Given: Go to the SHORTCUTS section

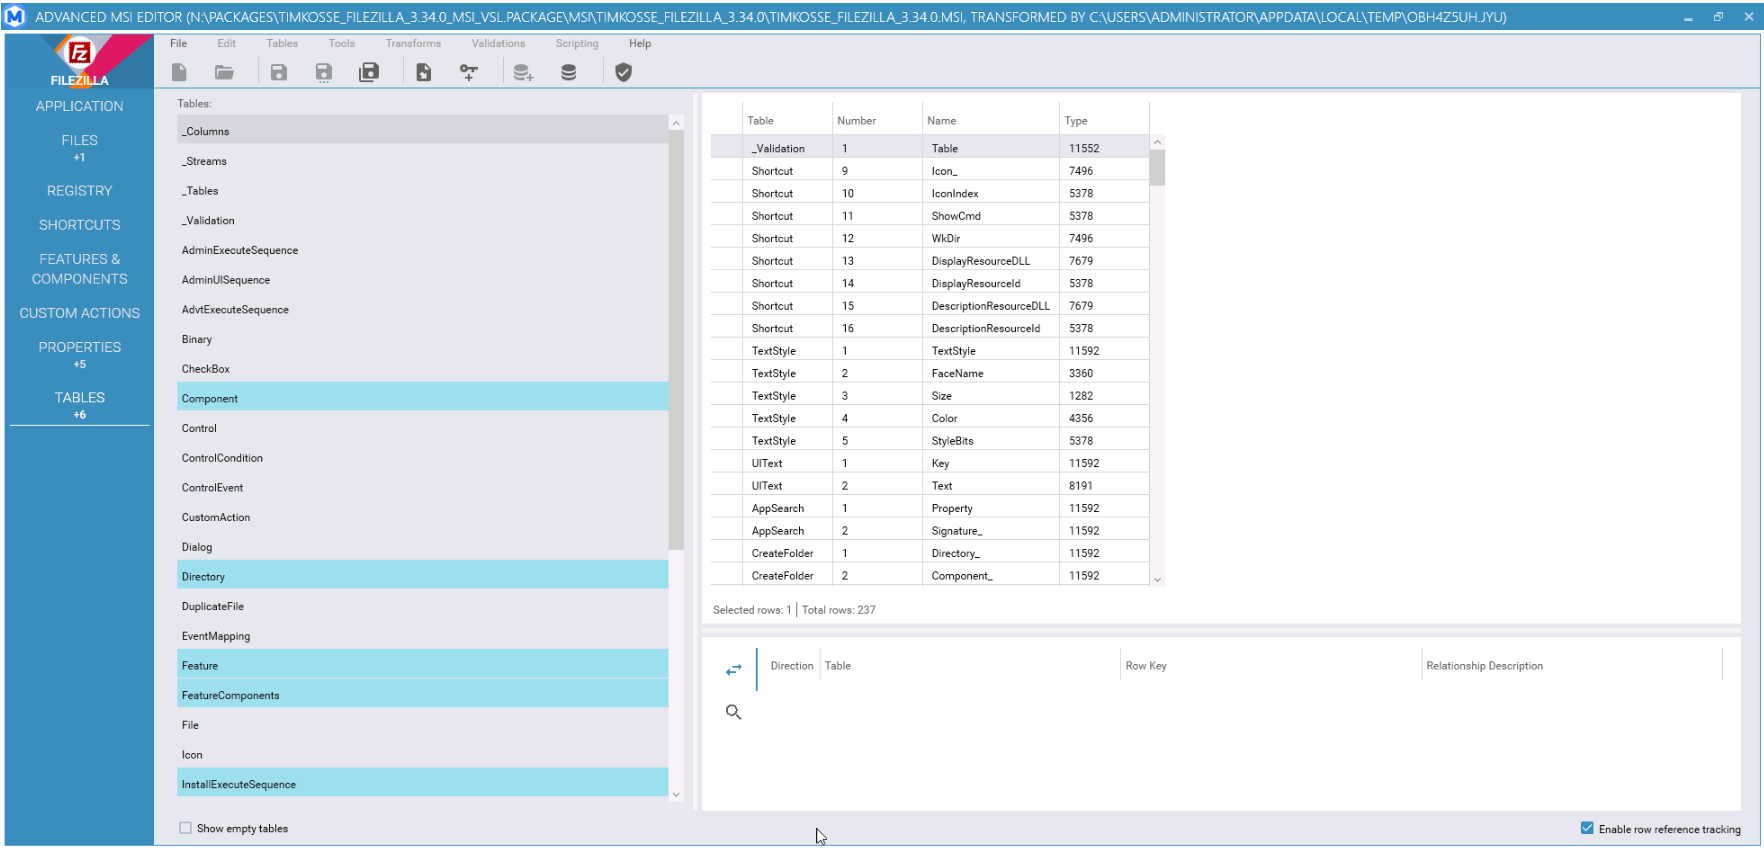Looking at the screenshot, I should coord(80,225).
